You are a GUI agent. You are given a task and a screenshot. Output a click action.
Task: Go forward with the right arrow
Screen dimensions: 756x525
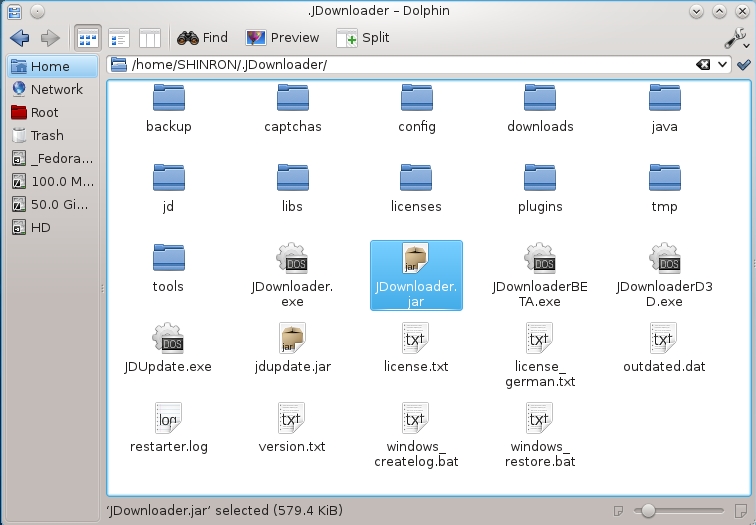[x=50, y=38]
